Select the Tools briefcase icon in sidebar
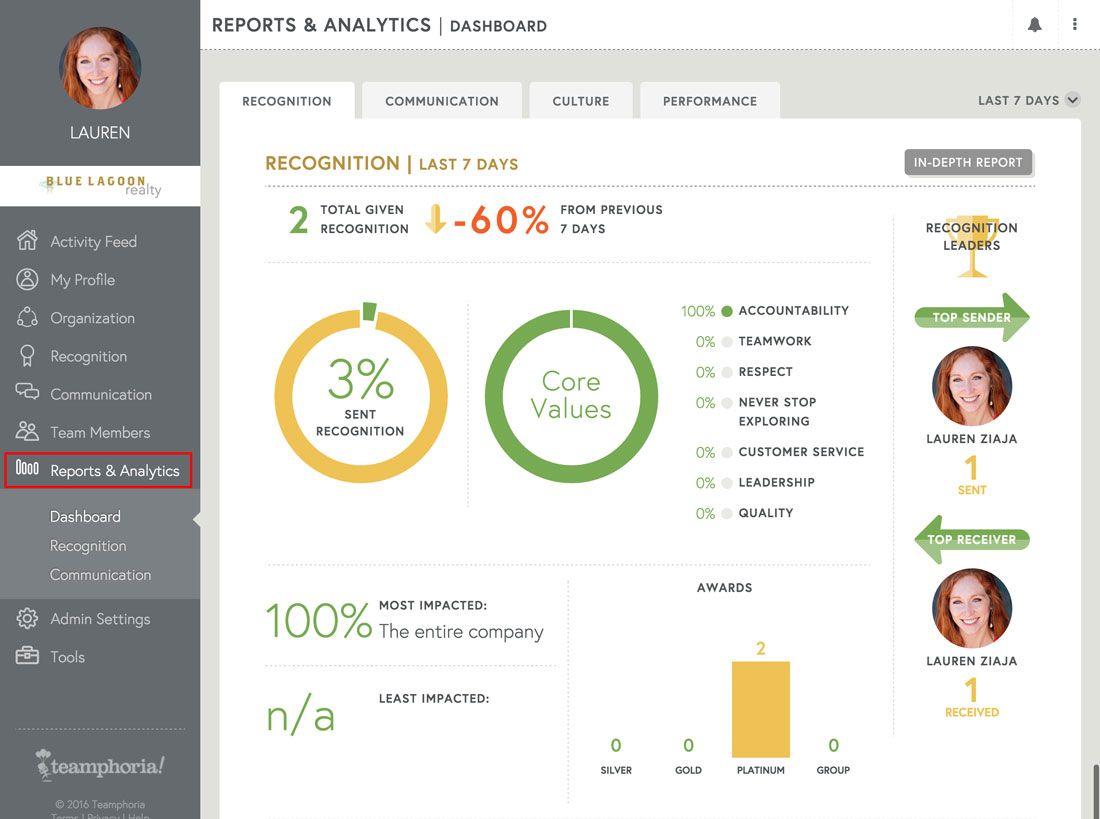 (x=29, y=656)
